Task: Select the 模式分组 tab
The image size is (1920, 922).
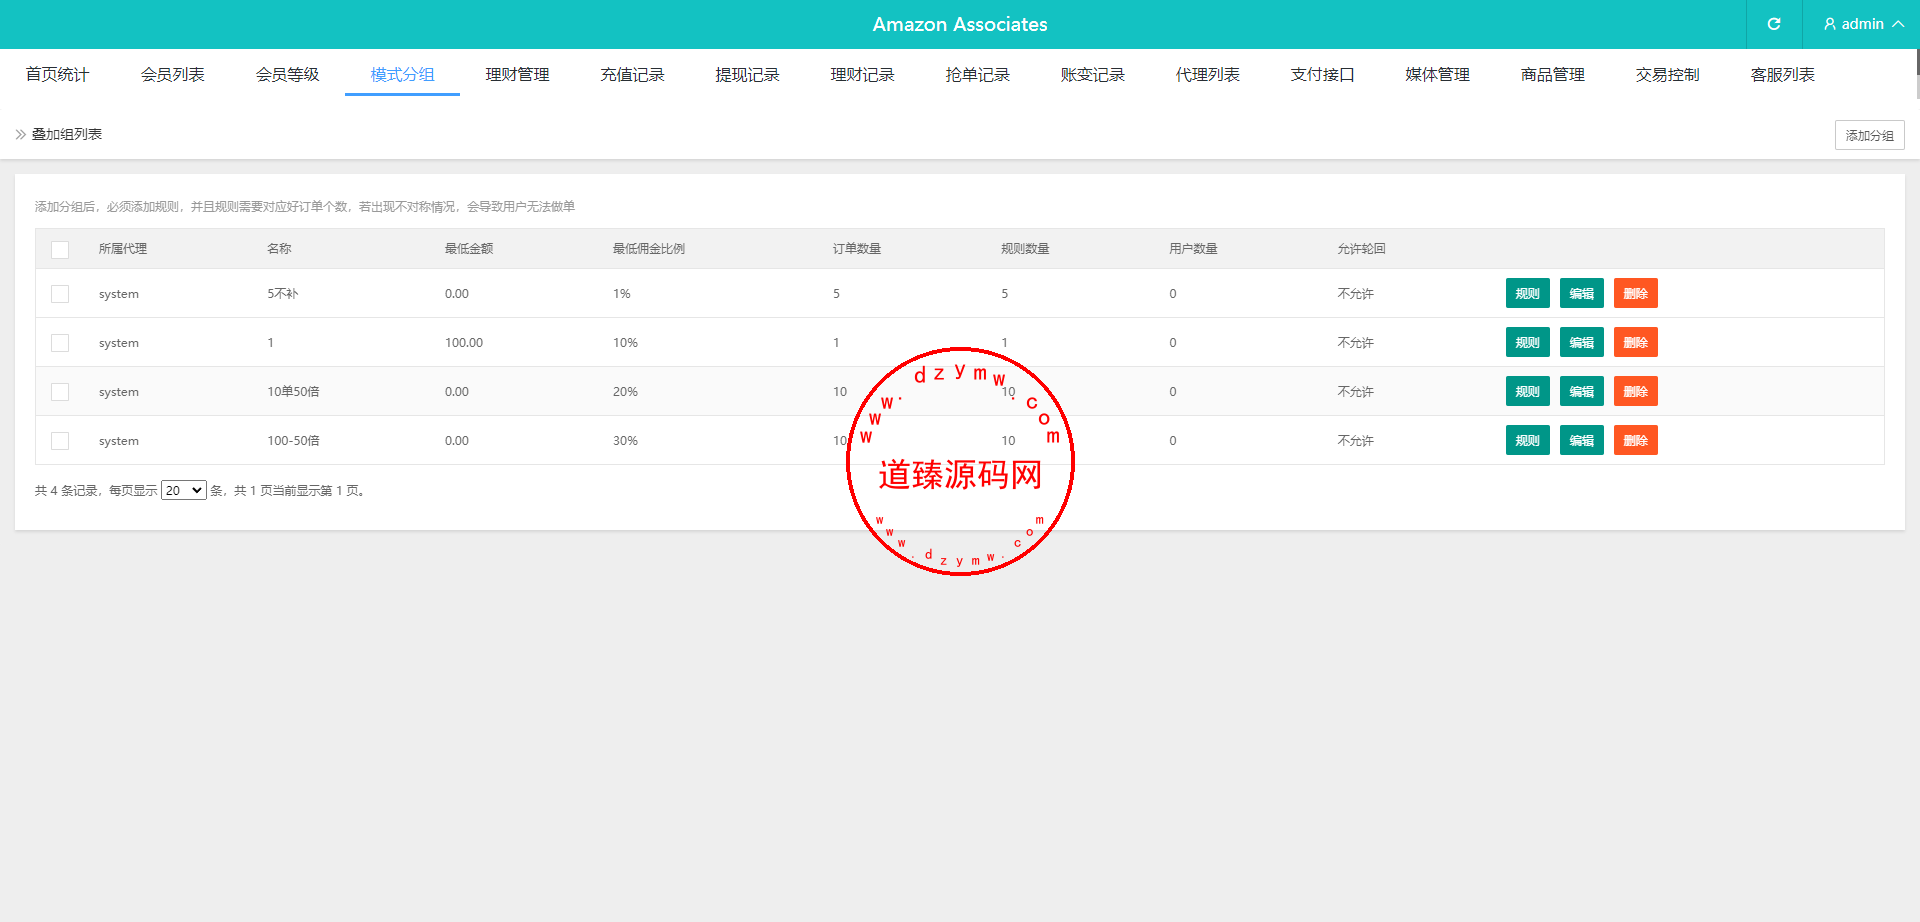Action: point(402,75)
